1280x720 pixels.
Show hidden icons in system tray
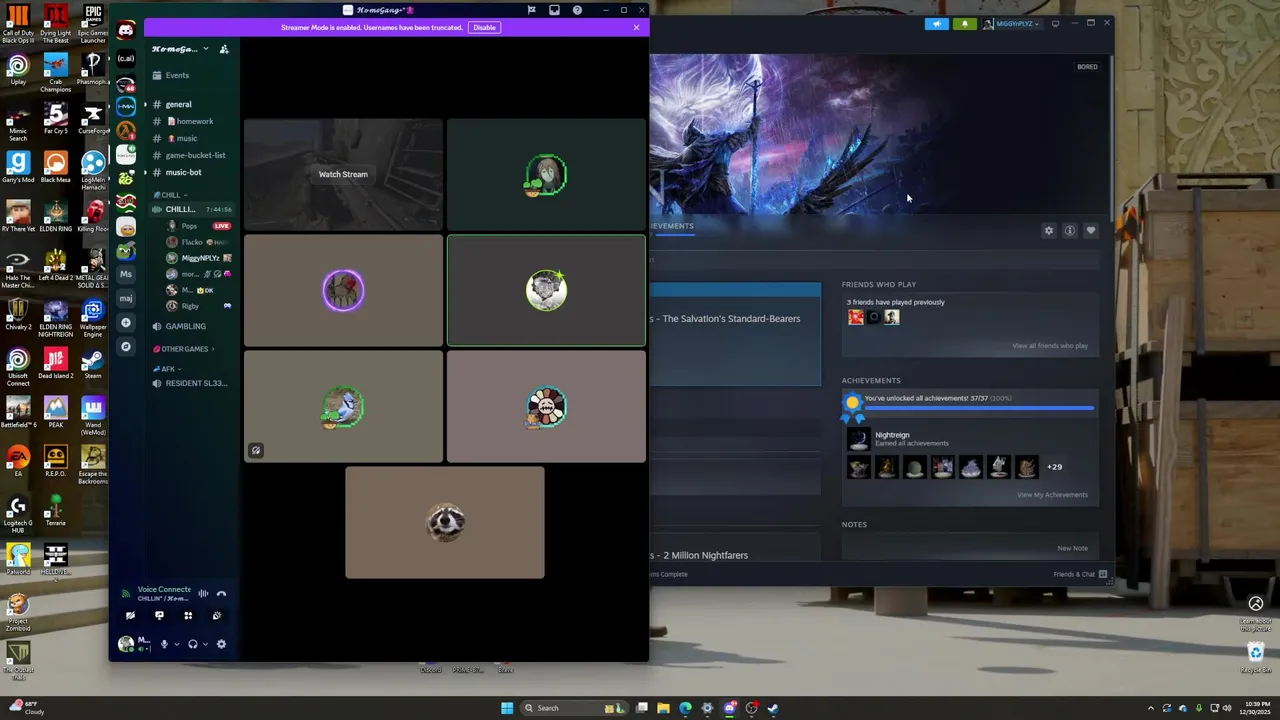(1151, 708)
